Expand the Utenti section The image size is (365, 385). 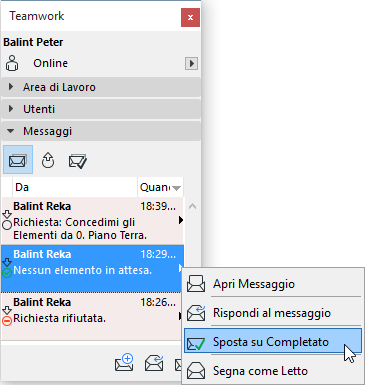click(101, 109)
